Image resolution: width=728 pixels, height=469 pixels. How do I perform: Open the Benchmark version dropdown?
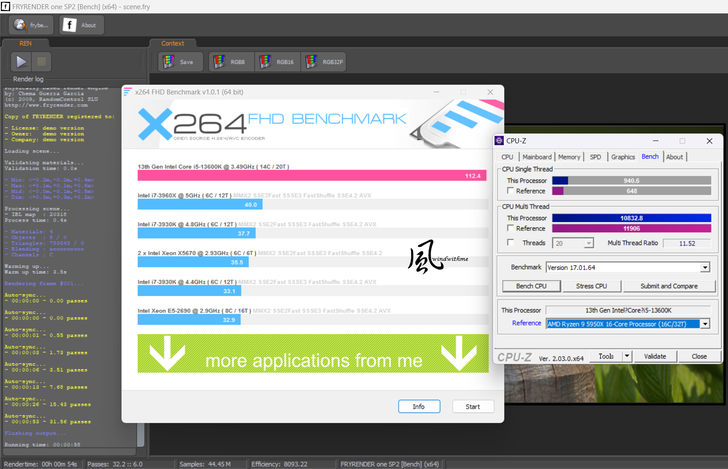pos(705,267)
